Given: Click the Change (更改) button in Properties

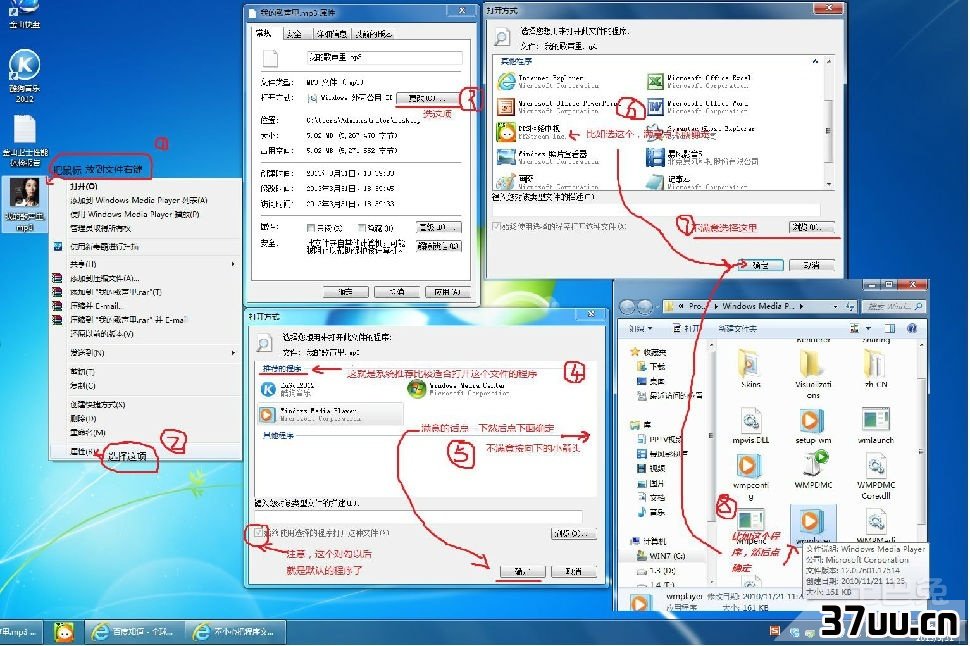Looking at the screenshot, I should [x=428, y=98].
